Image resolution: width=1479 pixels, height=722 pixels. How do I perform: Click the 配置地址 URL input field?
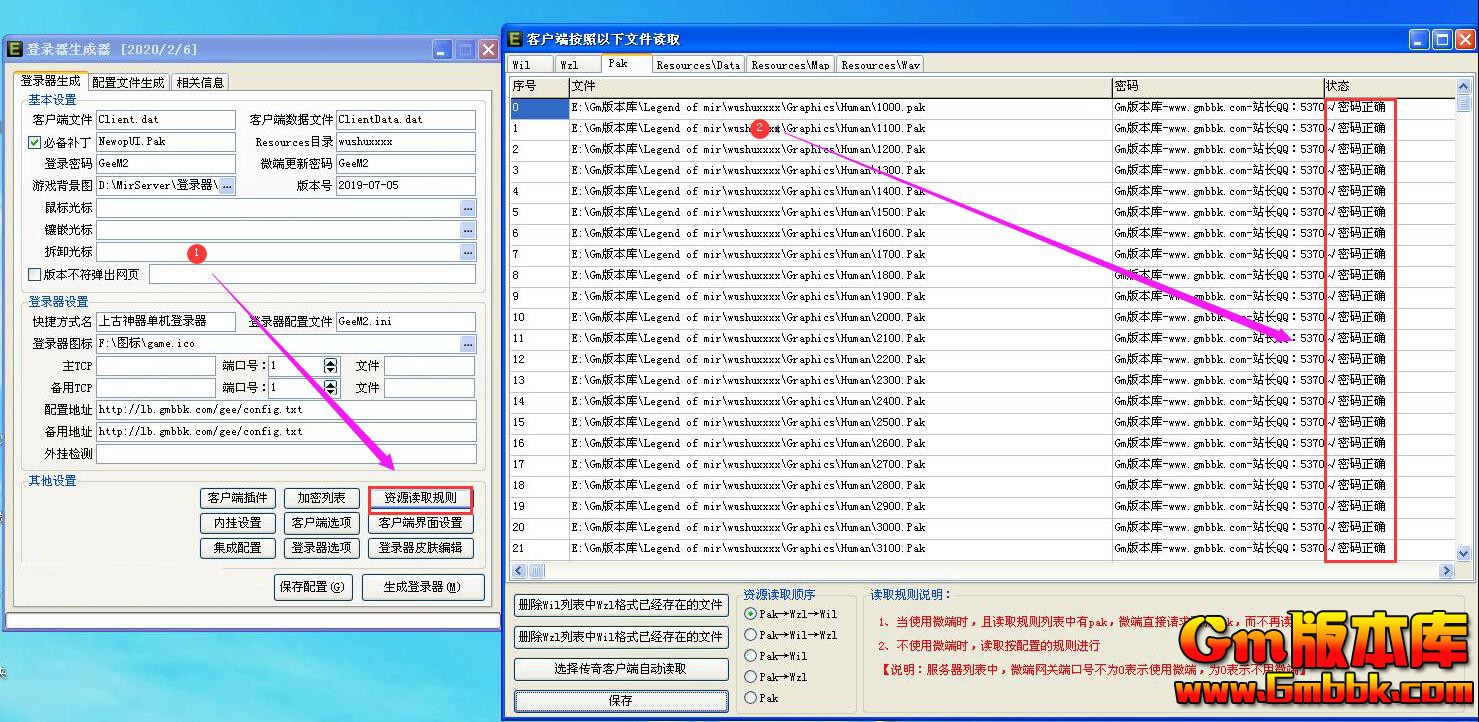tap(286, 410)
